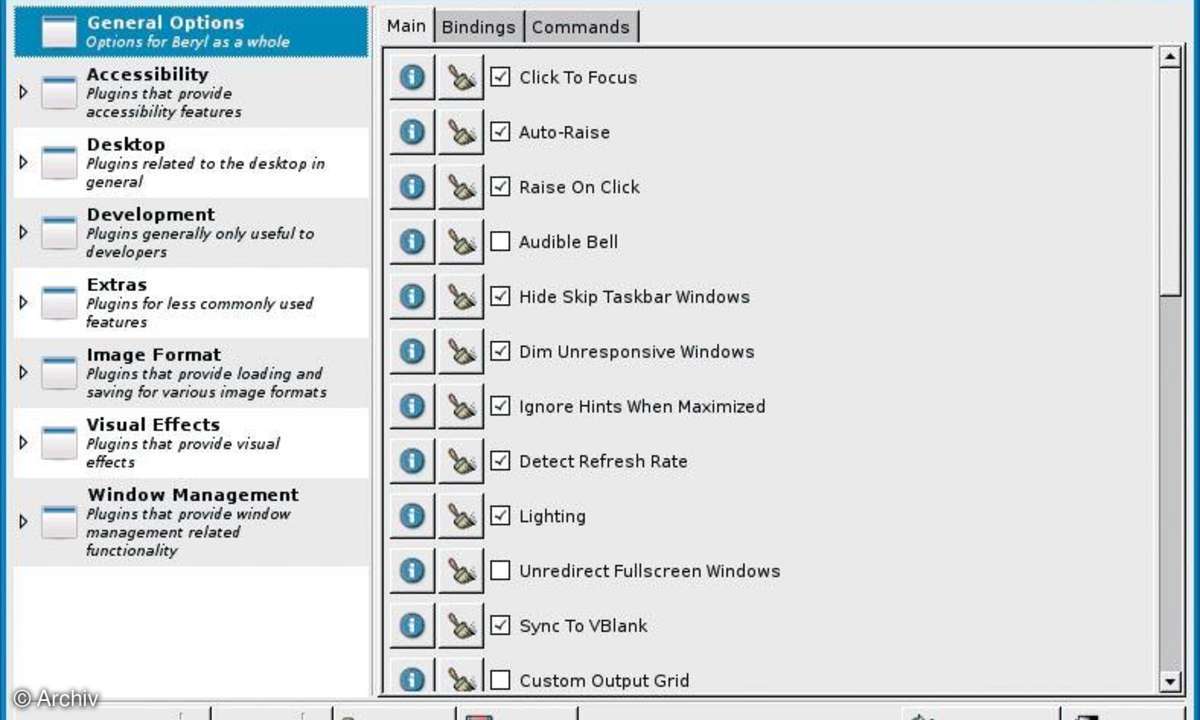Switch to the Main tab
The height and width of the screenshot is (720, 1200).
point(406,26)
